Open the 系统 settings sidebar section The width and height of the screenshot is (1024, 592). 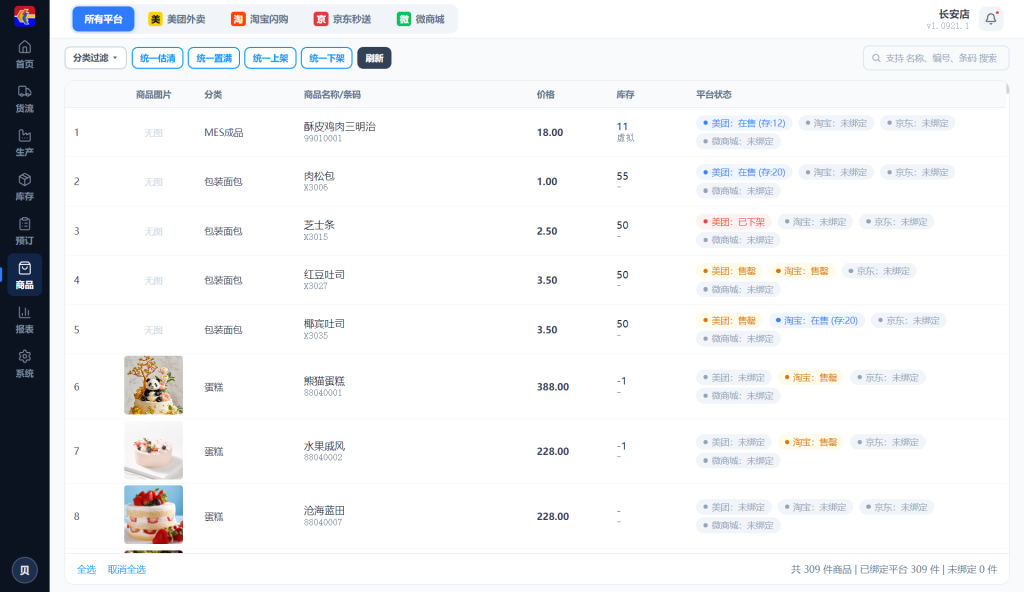[25, 364]
